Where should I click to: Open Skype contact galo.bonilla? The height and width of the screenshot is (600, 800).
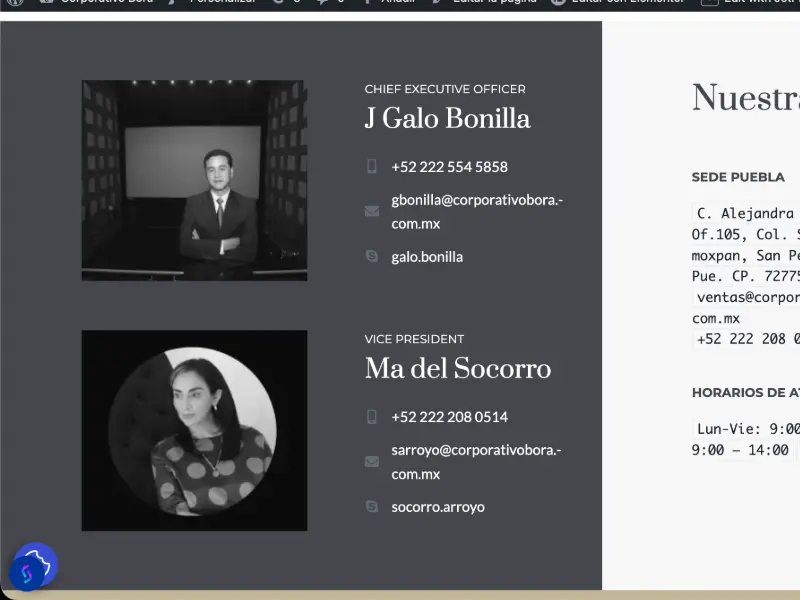[x=427, y=257]
